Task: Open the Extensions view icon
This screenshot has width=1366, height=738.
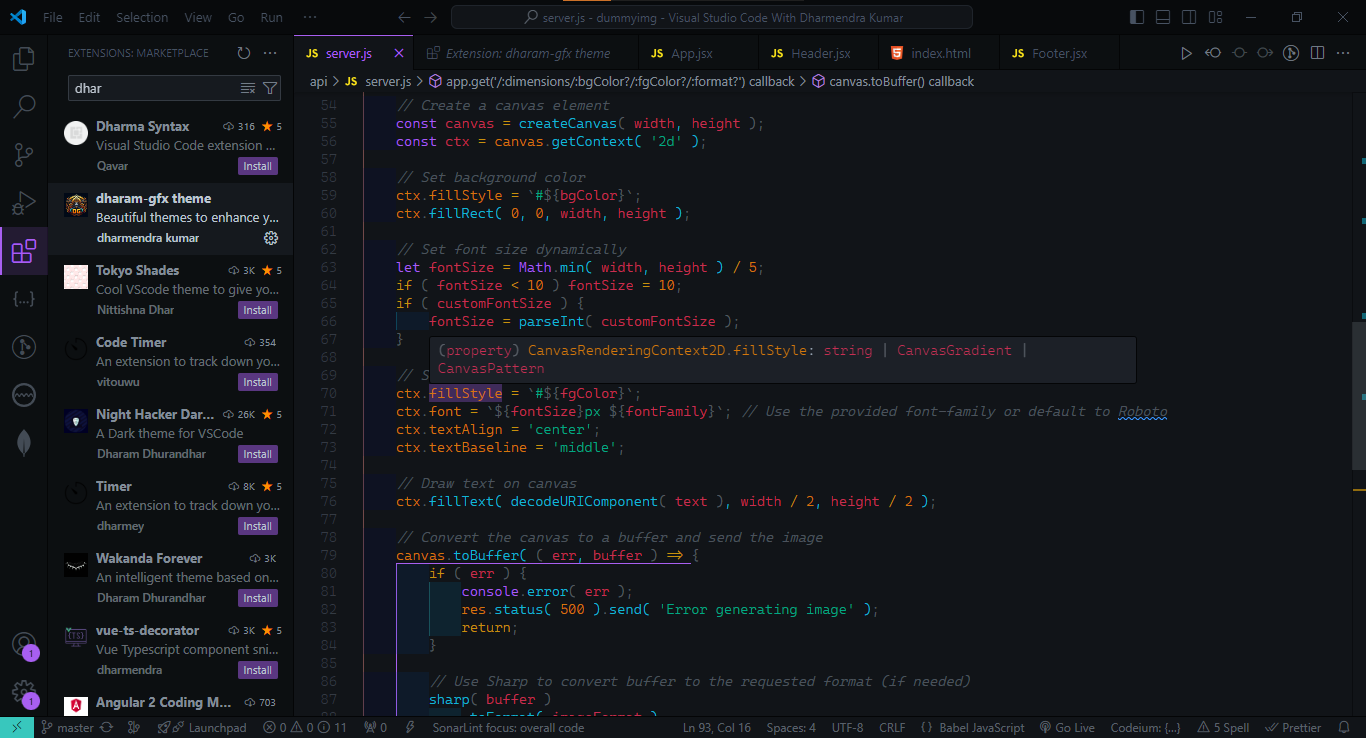Action: coord(24,251)
